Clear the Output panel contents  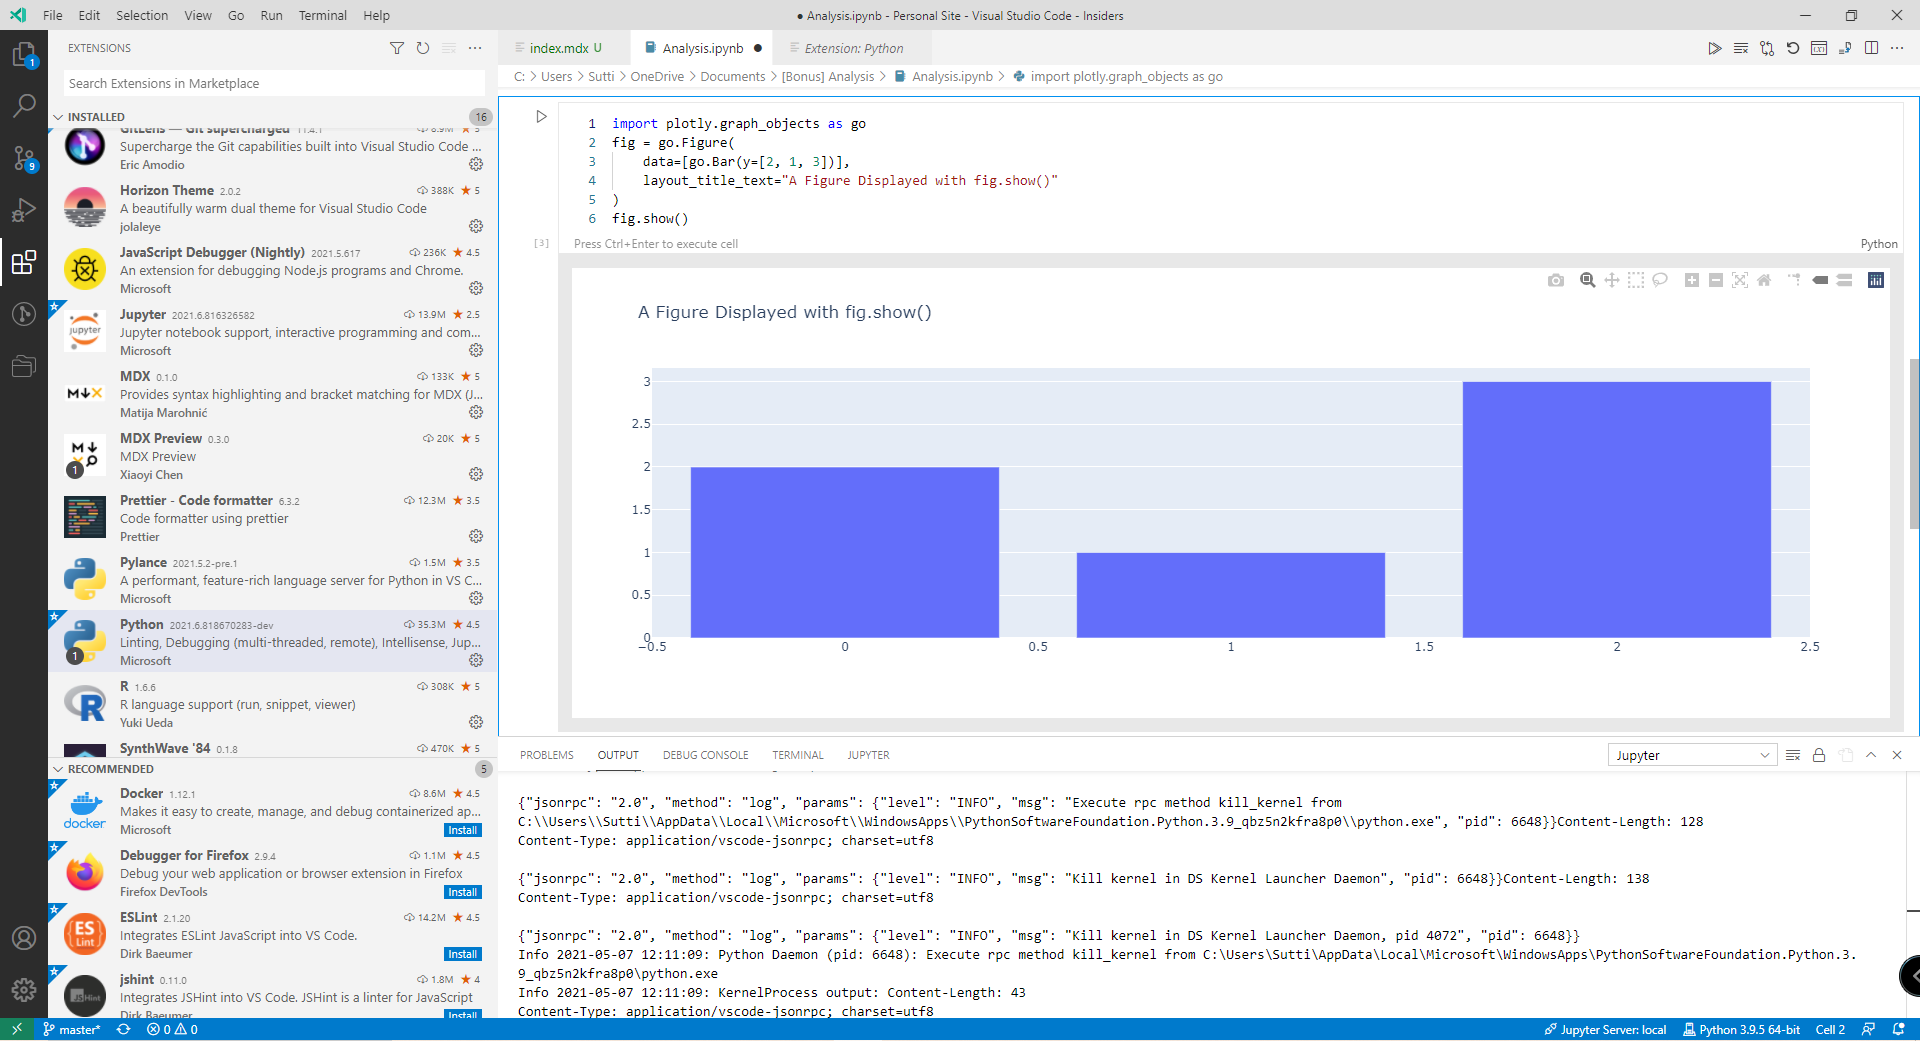pos(1793,755)
